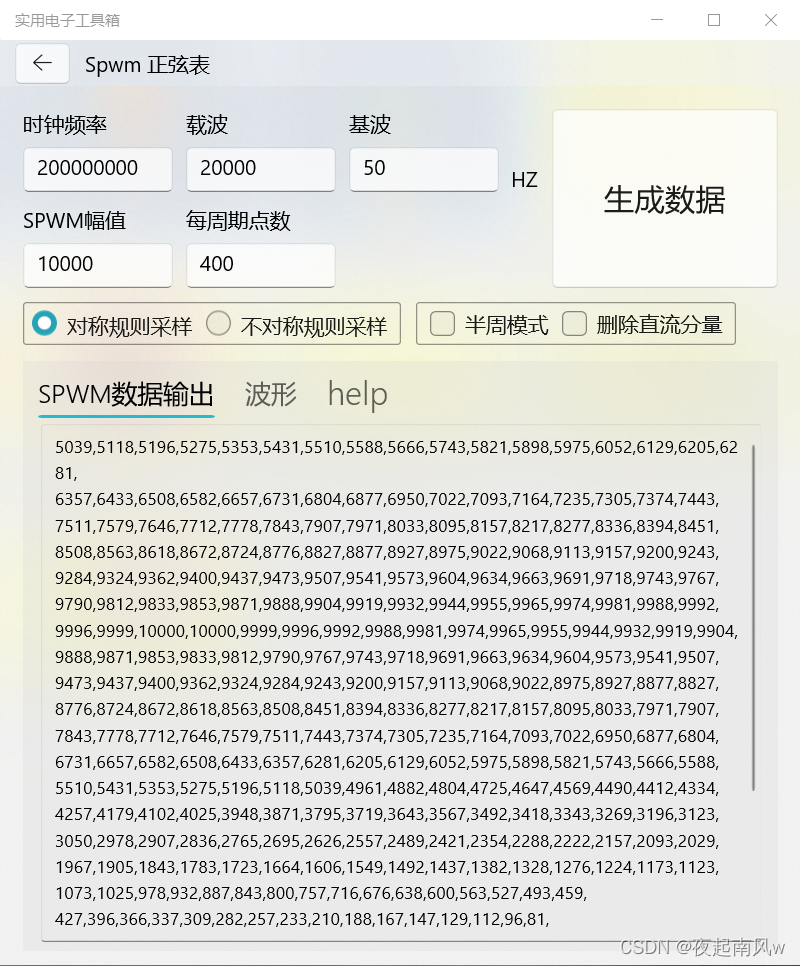Click the window minimize icon

pos(657,20)
